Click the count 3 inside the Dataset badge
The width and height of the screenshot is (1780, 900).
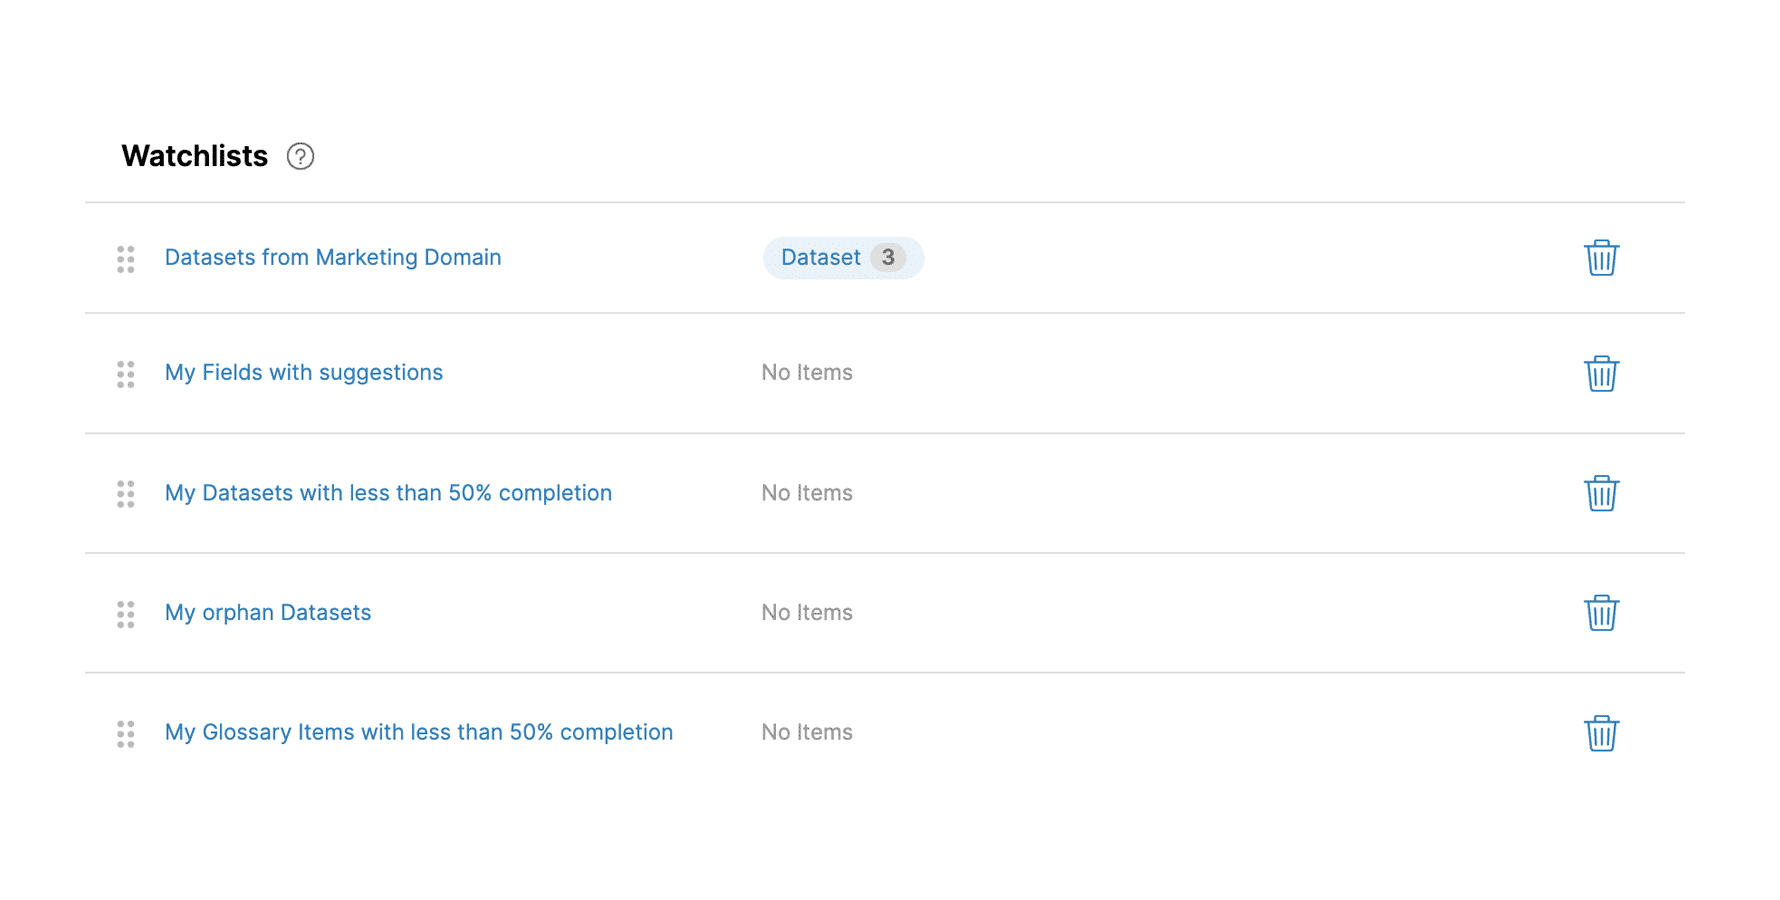point(889,257)
